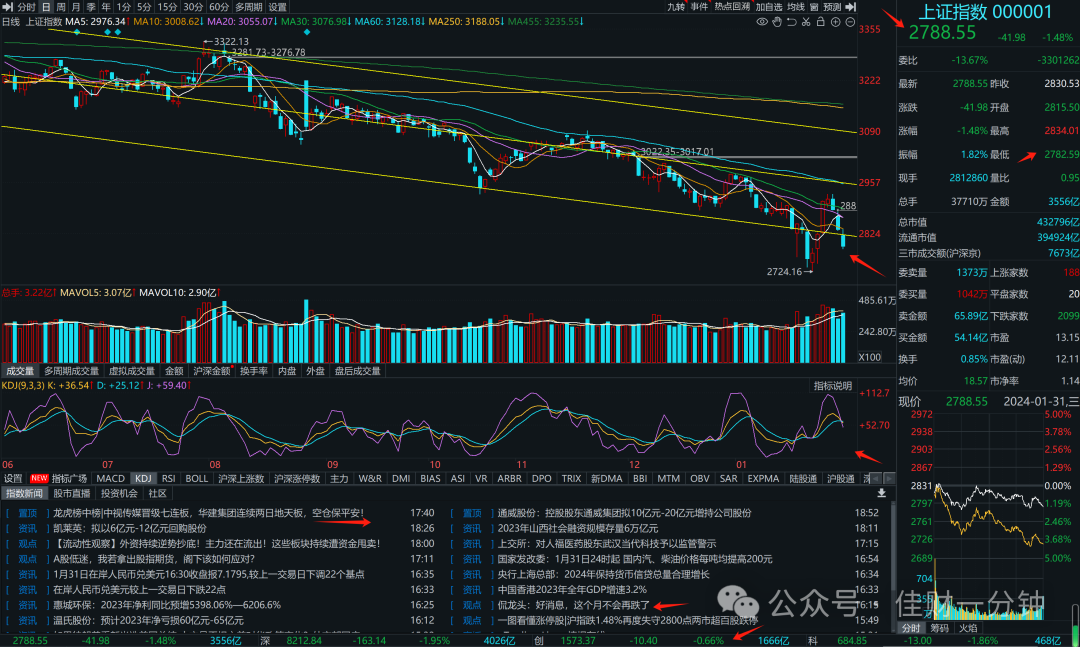
Task: Select the 盘后成交量 tab
Action: [x=357, y=371]
